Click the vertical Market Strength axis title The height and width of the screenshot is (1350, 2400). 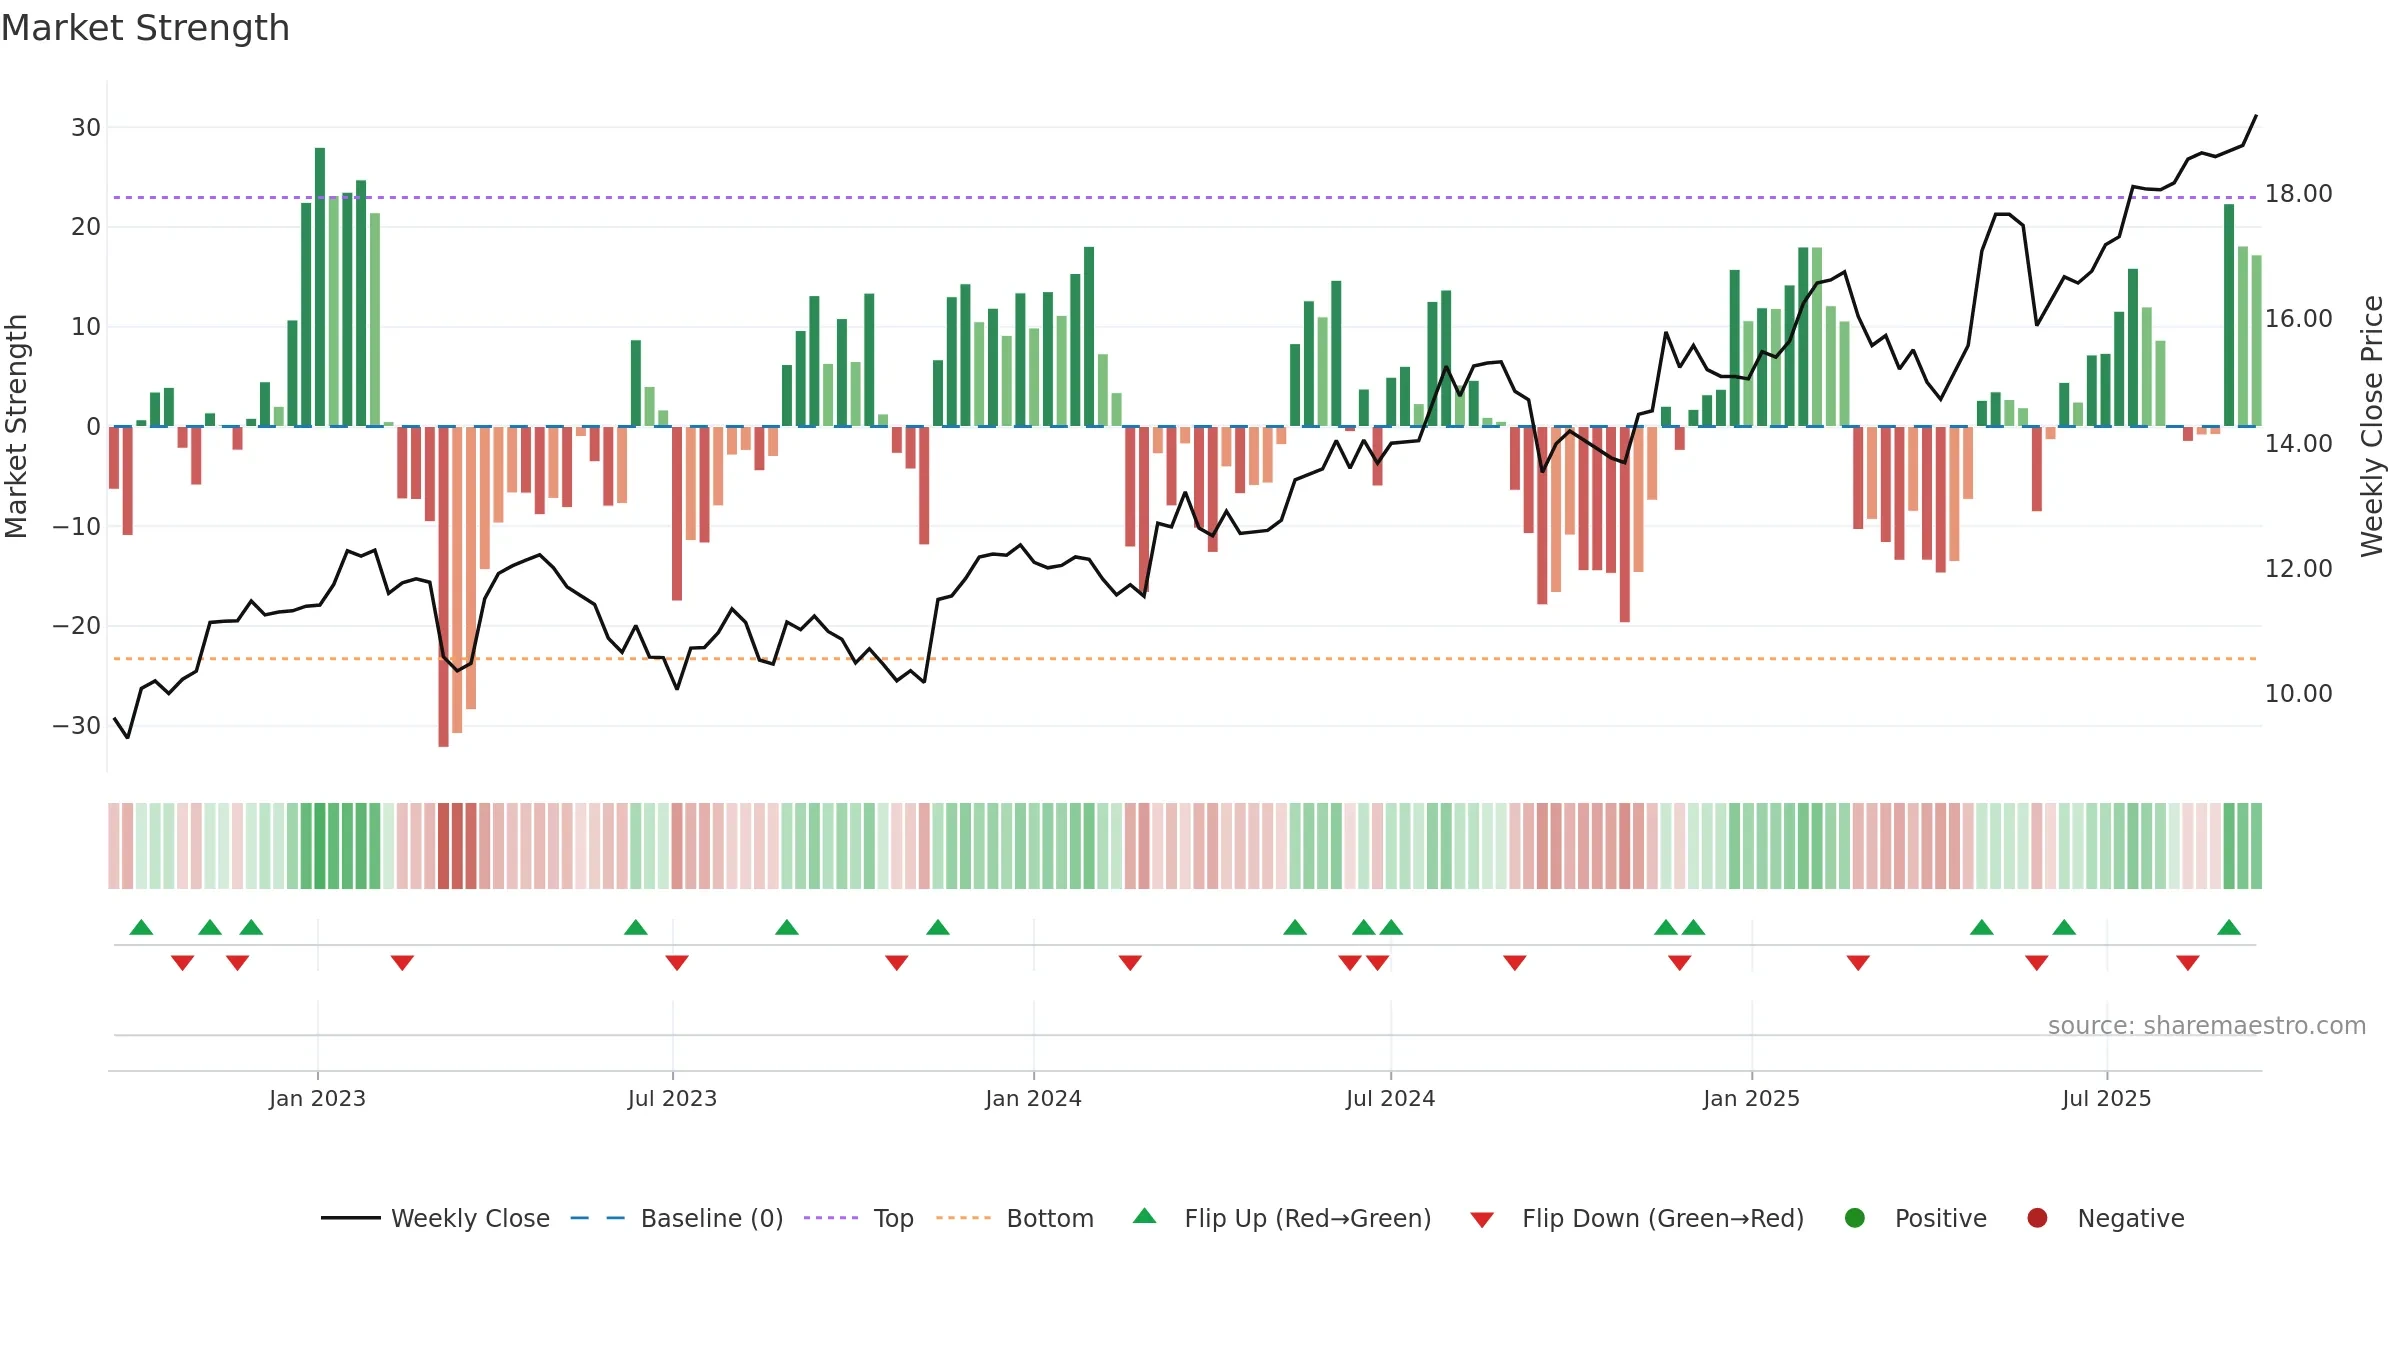click(x=16, y=426)
